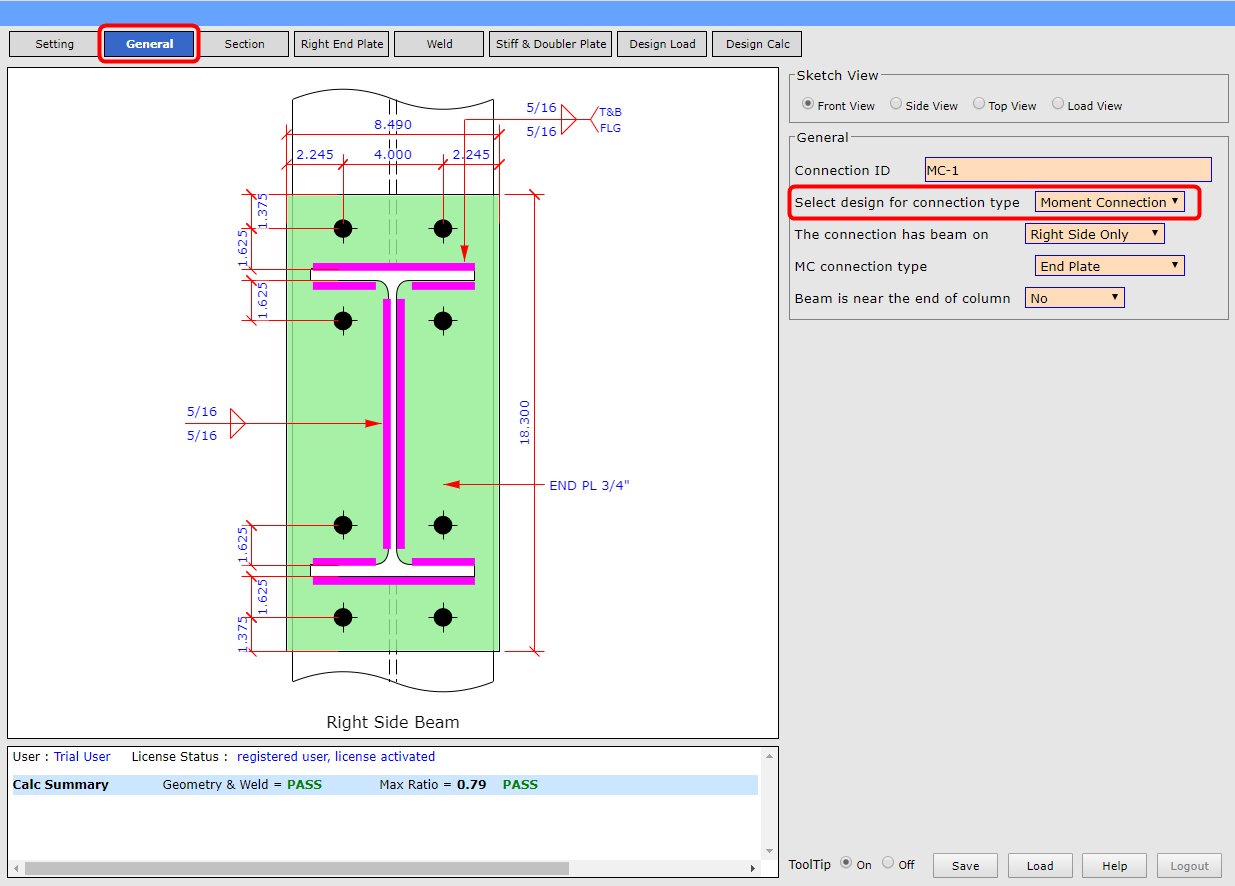Screen dimensions: 1235x886
Task: Expand the Right Side Only beam dropdown
Action: point(1094,233)
